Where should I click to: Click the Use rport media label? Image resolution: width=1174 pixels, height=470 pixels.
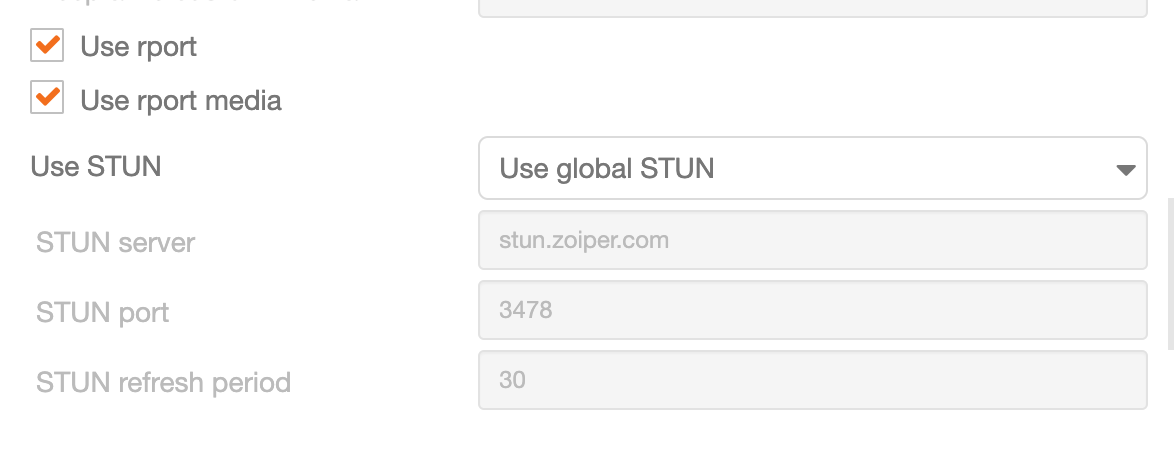click(x=181, y=100)
